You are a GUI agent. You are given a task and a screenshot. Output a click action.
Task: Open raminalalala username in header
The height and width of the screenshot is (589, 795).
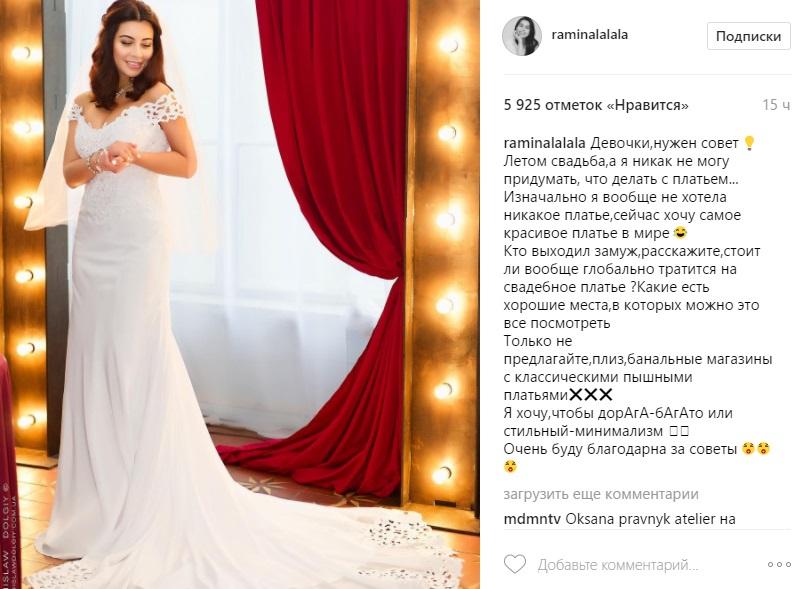click(590, 34)
